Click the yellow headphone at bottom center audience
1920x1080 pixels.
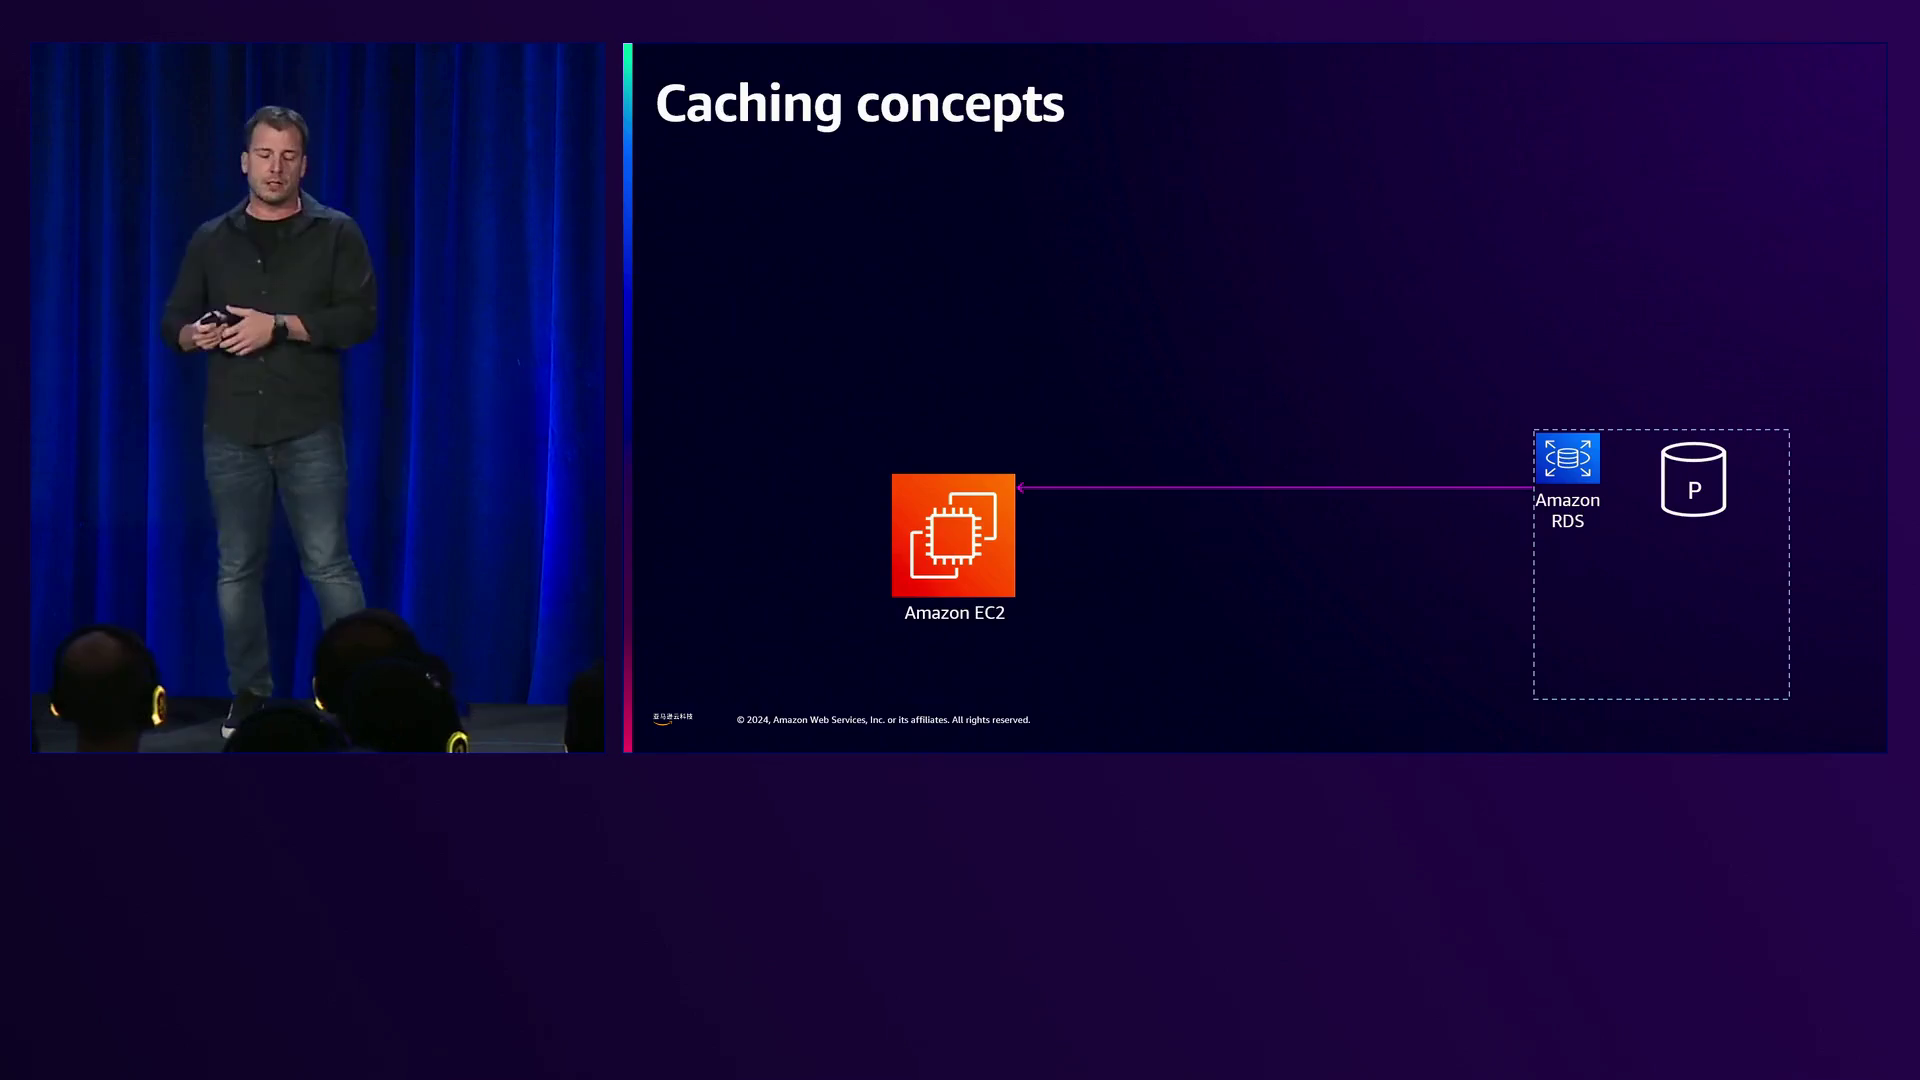point(457,742)
